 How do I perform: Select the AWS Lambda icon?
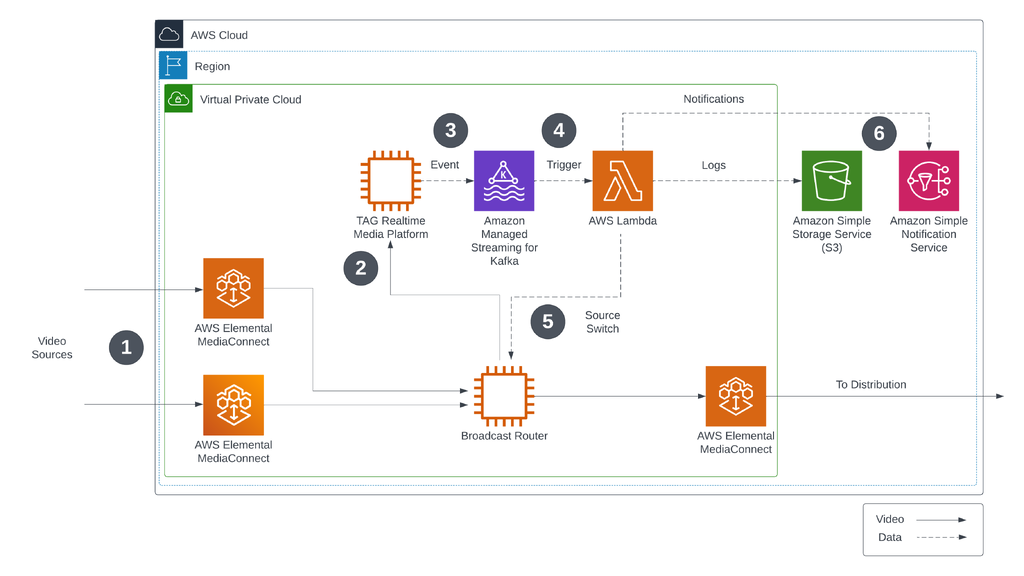tap(622, 181)
